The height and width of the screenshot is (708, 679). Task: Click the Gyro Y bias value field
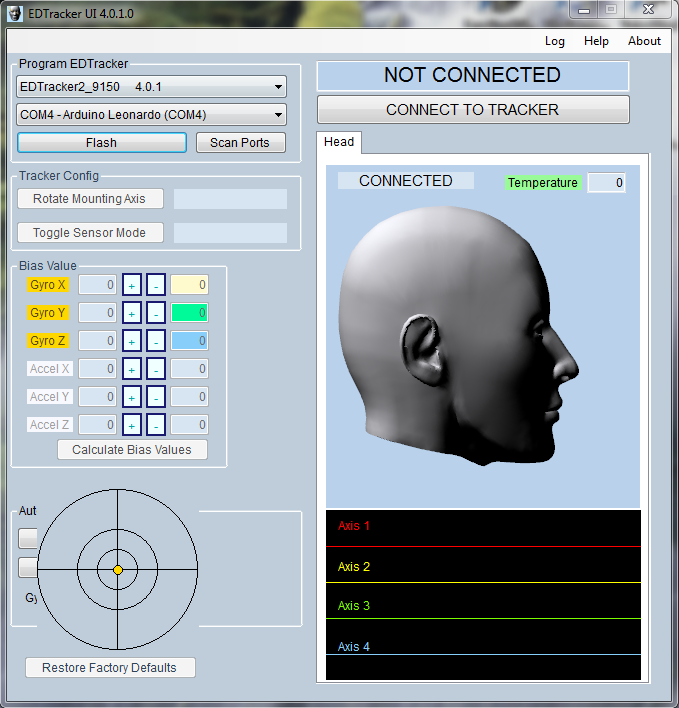pyautogui.click(x=98, y=313)
